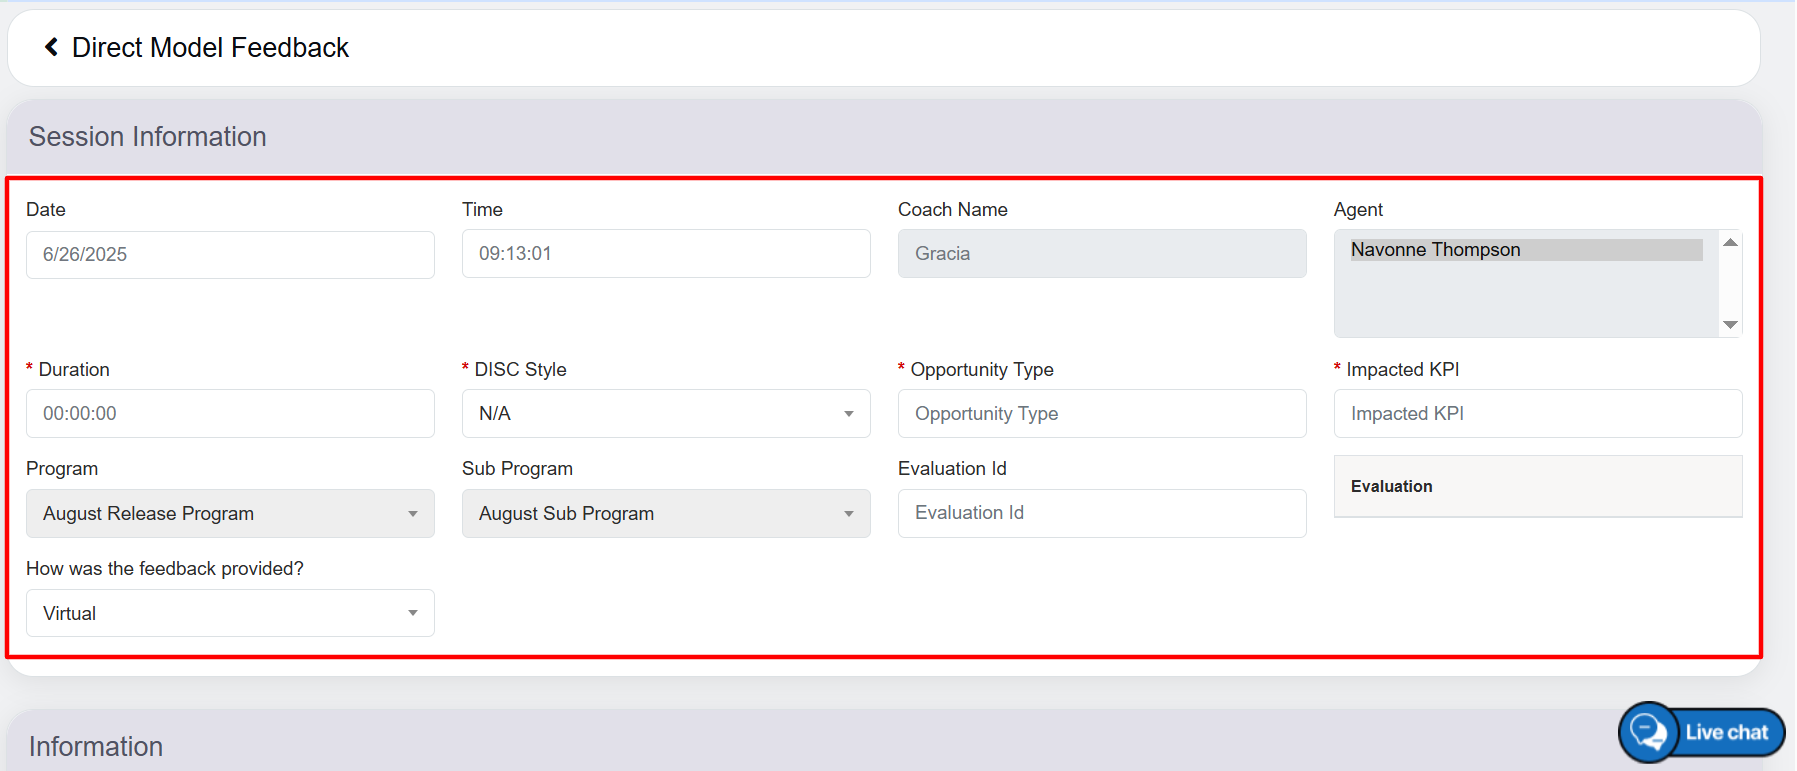
Task: Click the Evaluation Id input field
Action: [x=1101, y=513]
